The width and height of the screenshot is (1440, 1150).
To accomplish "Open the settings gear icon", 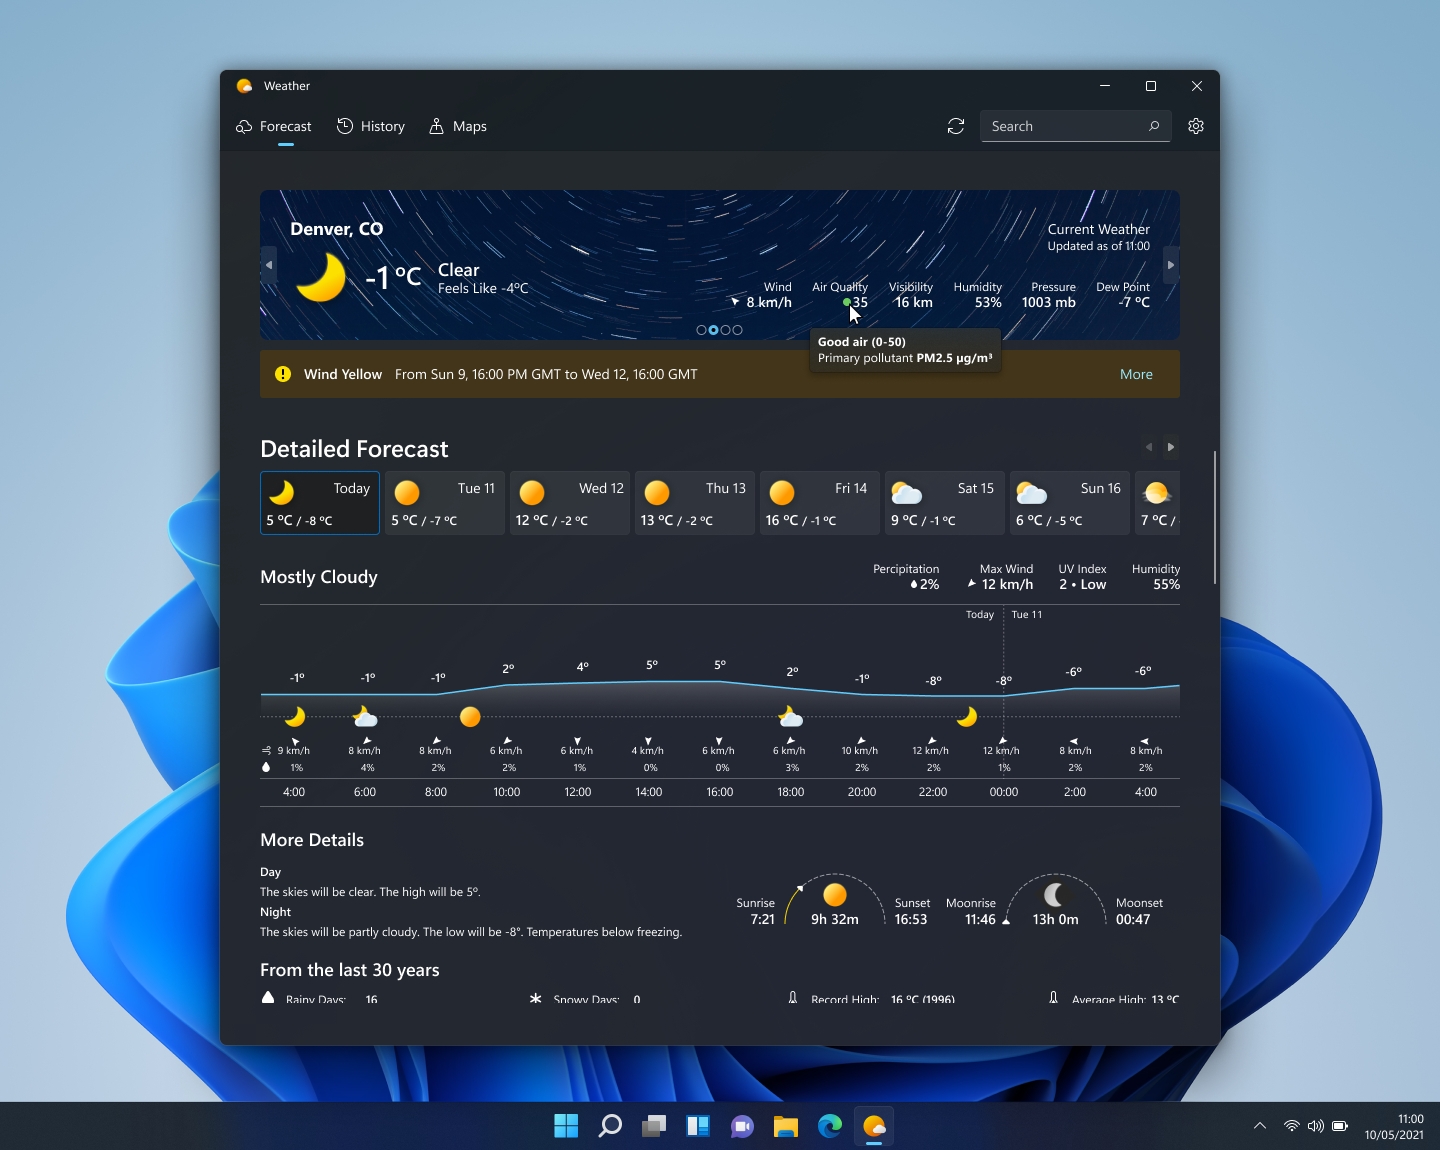I will click(x=1196, y=126).
